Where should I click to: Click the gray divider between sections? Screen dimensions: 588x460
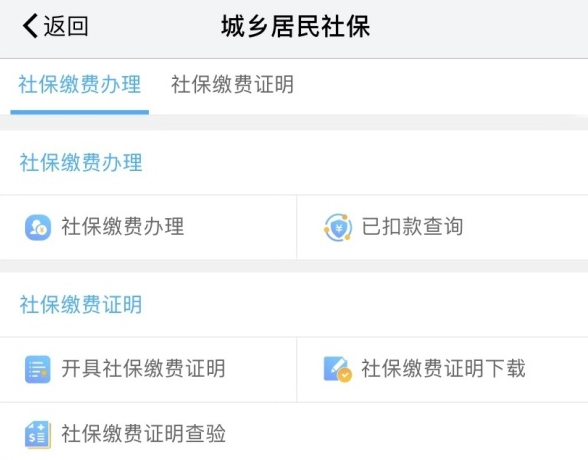[294, 266]
